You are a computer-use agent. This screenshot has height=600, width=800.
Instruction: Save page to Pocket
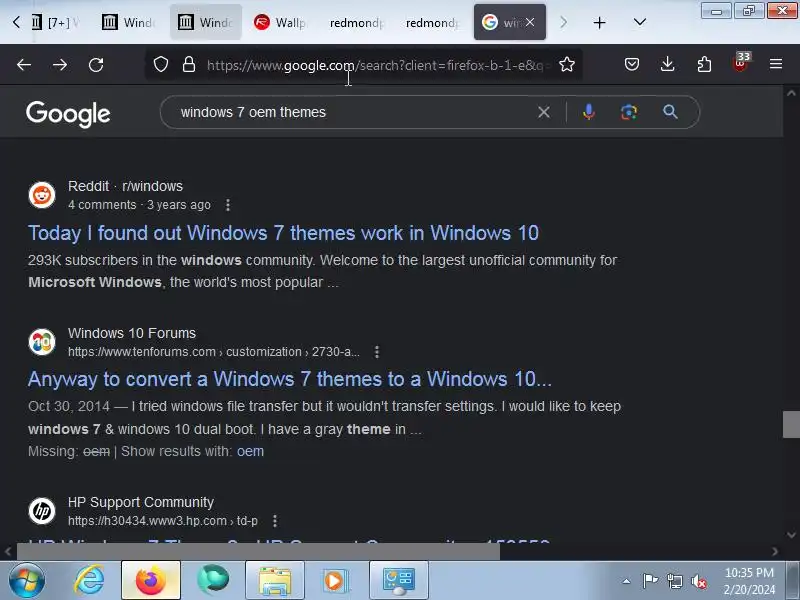[632, 64]
